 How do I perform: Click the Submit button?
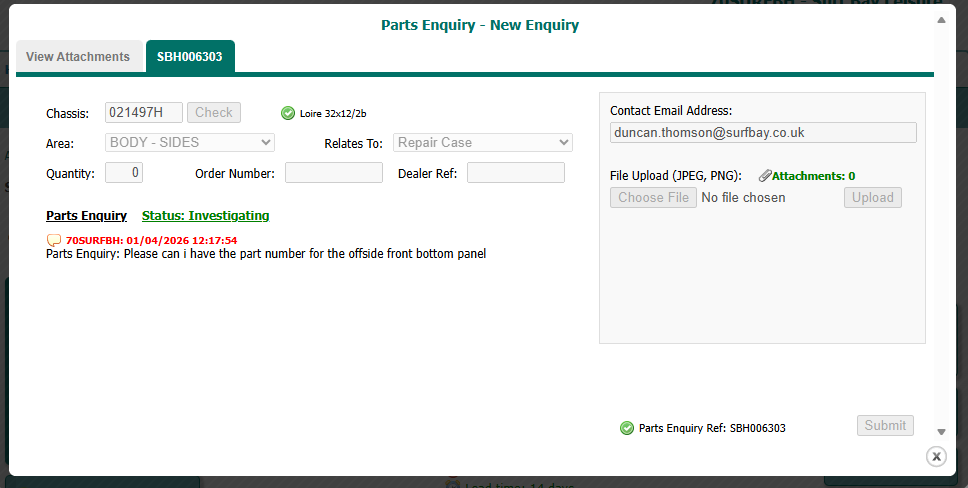pyautogui.click(x=885, y=426)
